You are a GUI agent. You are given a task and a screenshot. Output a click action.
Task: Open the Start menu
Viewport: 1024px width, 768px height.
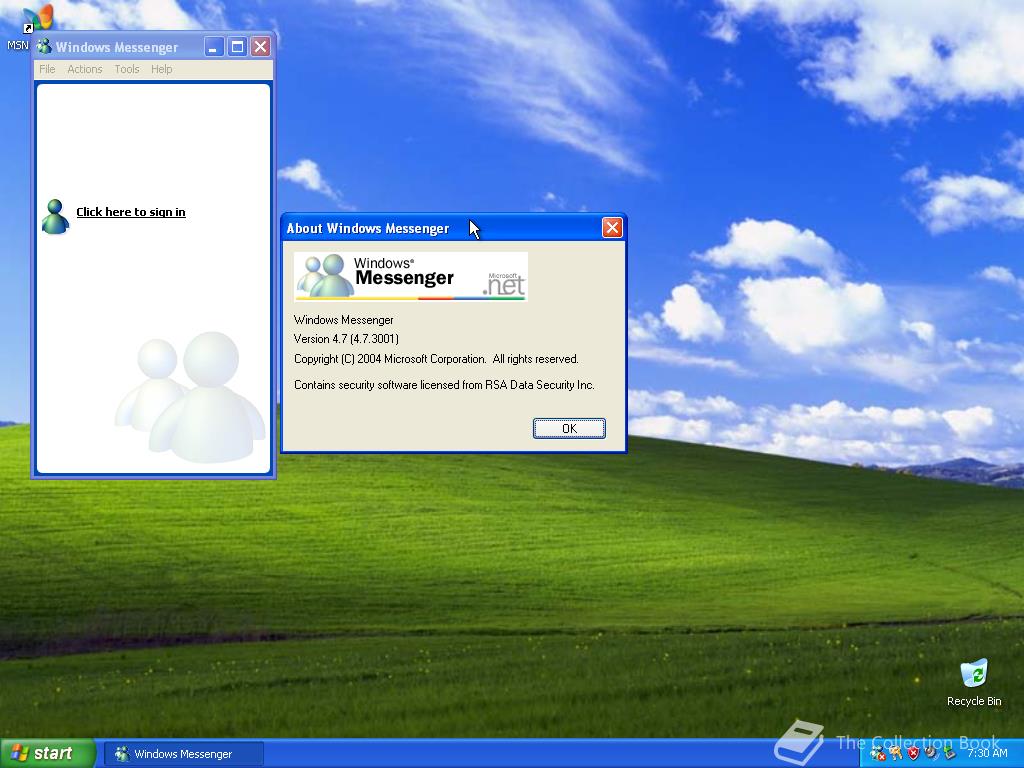point(47,754)
